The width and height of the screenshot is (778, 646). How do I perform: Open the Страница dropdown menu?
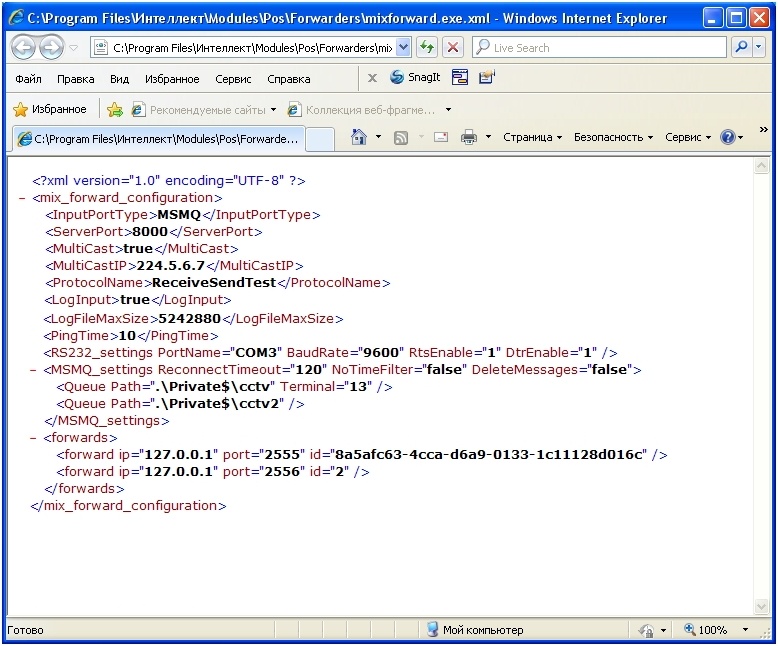point(532,138)
